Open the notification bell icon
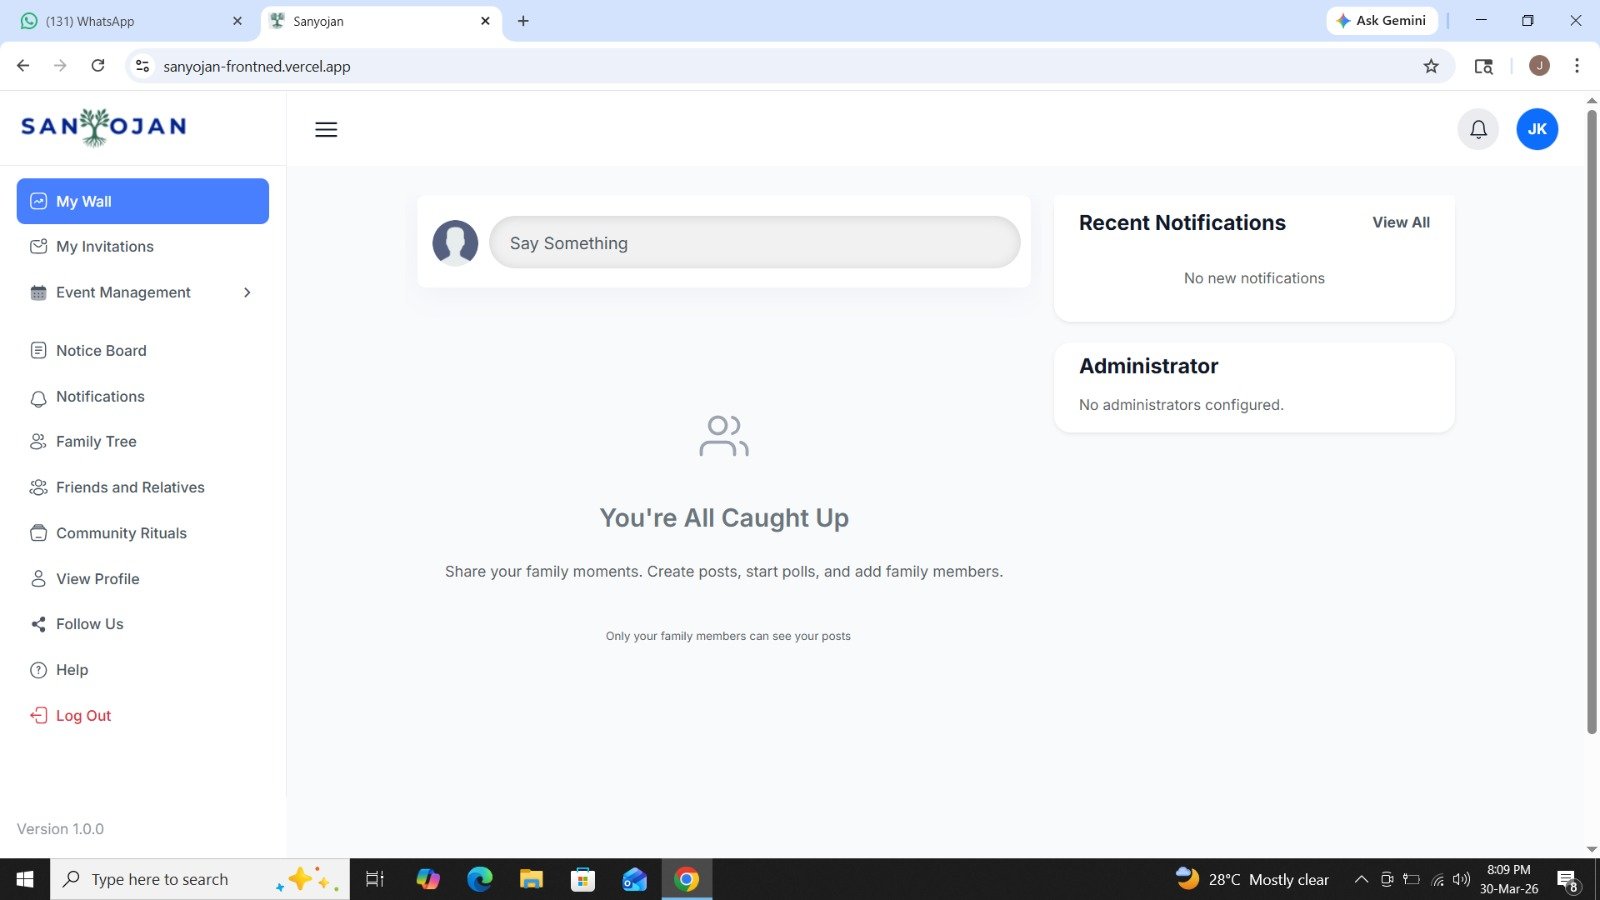Image resolution: width=1600 pixels, height=900 pixels. [x=1478, y=129]
